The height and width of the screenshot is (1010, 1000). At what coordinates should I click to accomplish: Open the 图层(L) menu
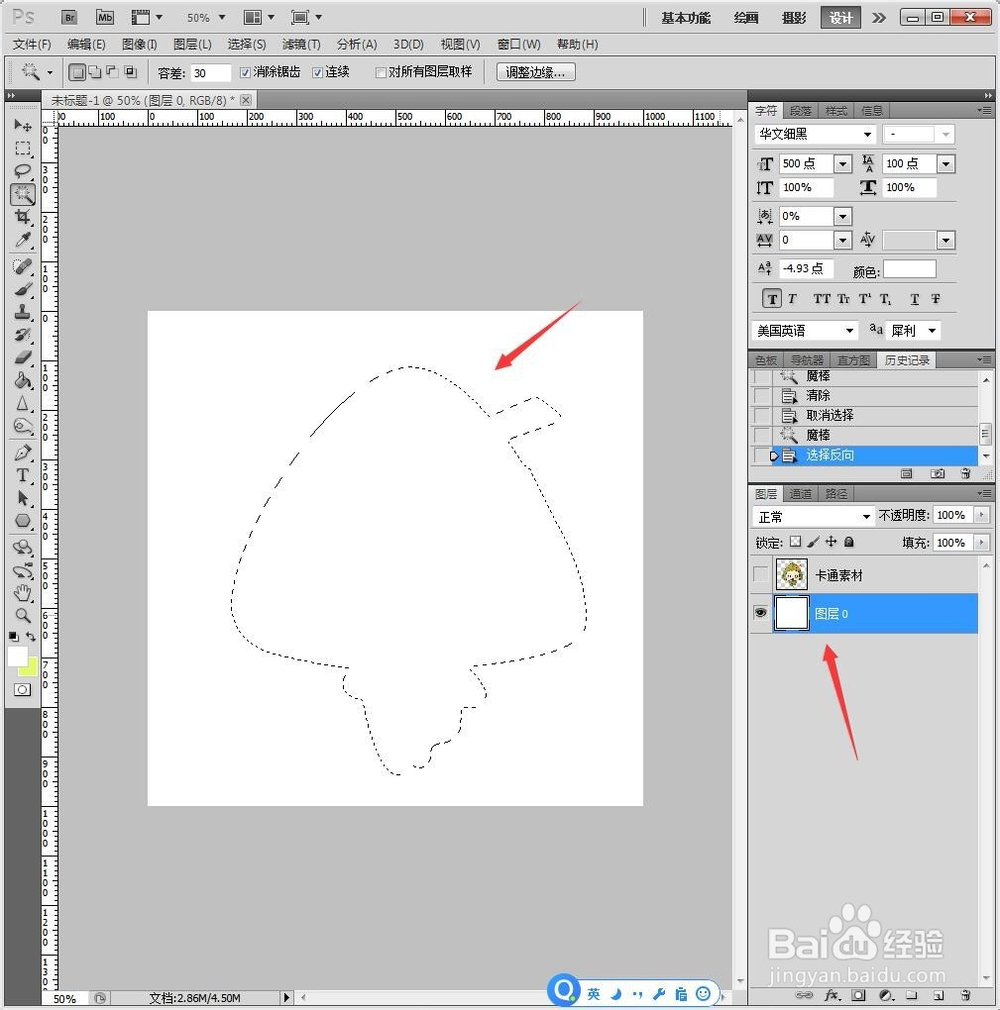pyautogui.click(x=192, y=44)
